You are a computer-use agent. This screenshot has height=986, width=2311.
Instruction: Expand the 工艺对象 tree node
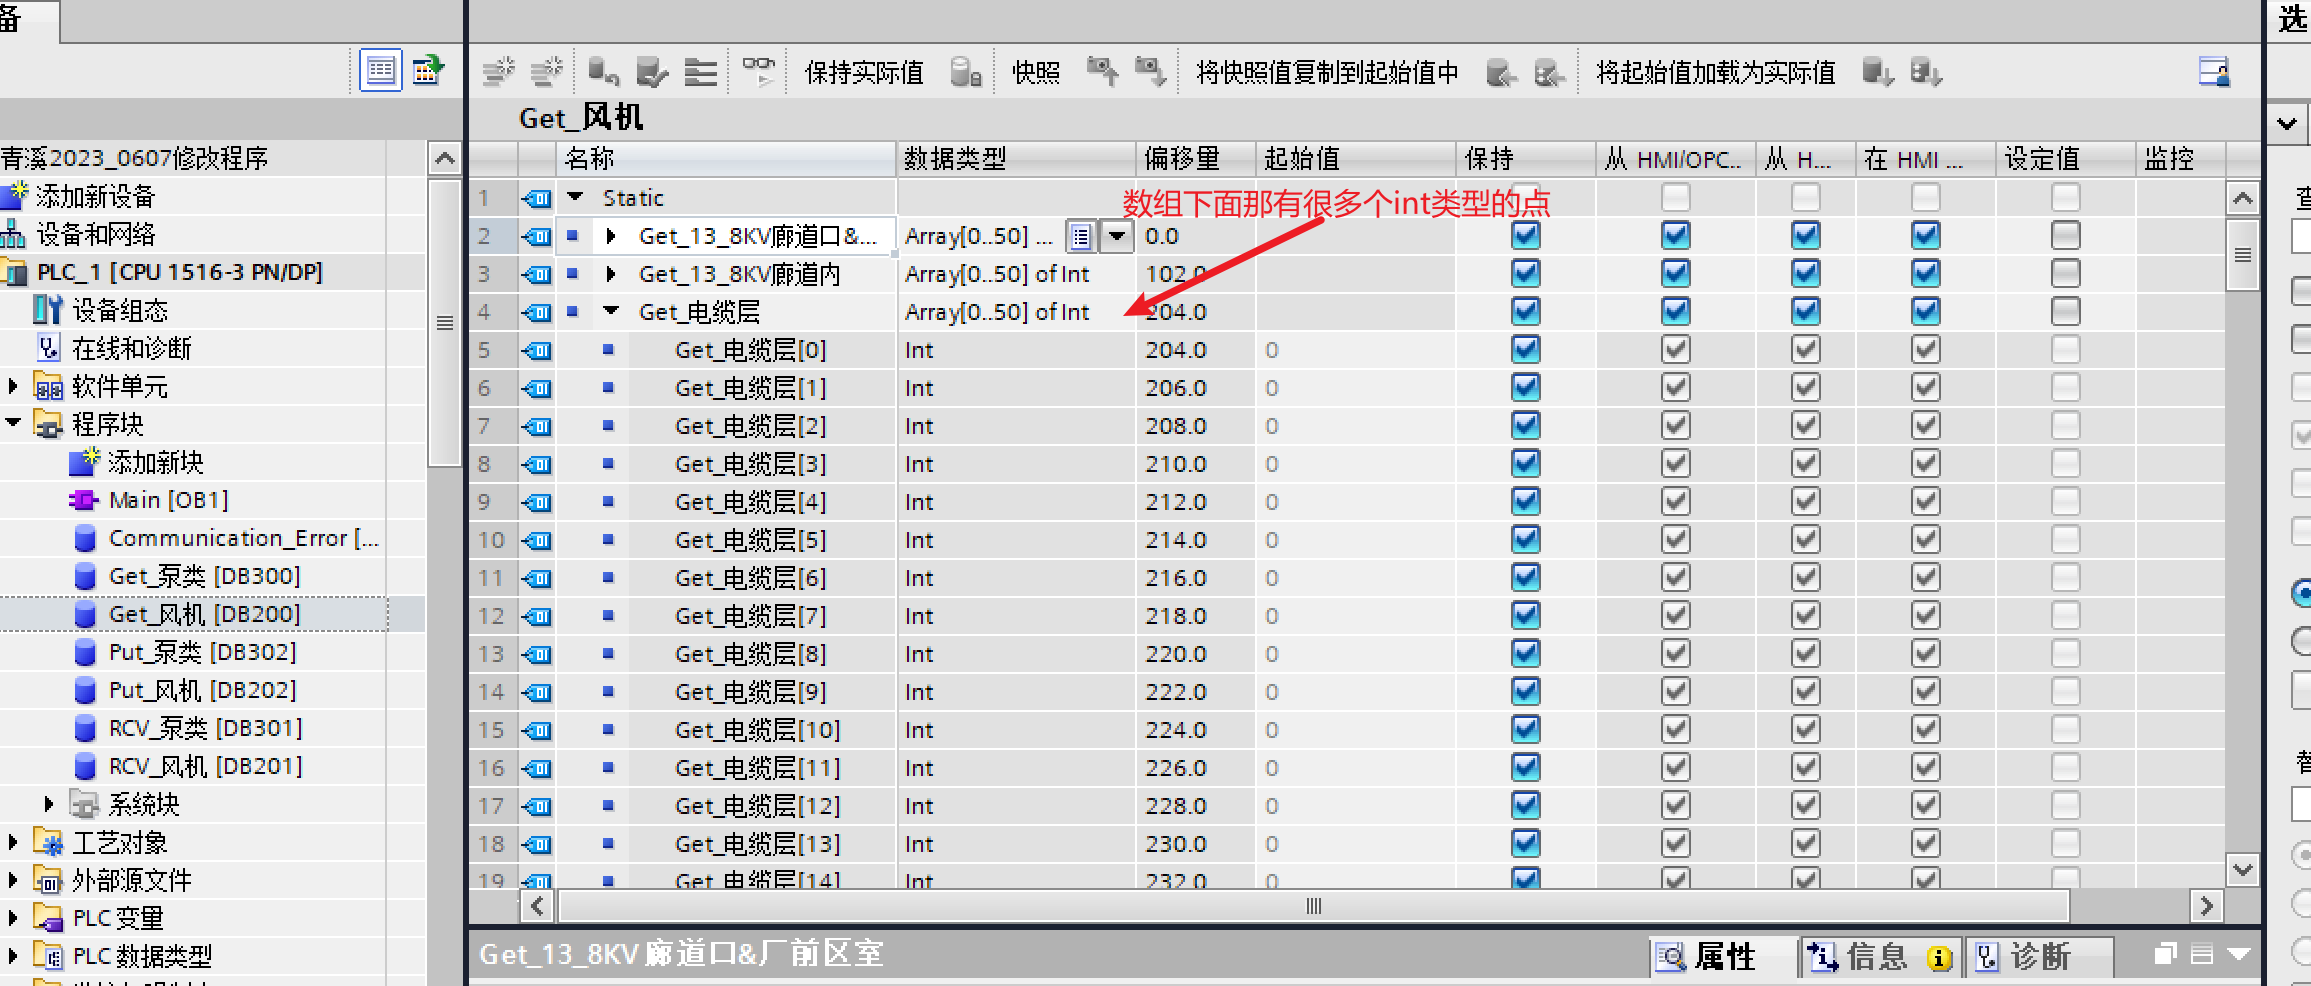13,842
